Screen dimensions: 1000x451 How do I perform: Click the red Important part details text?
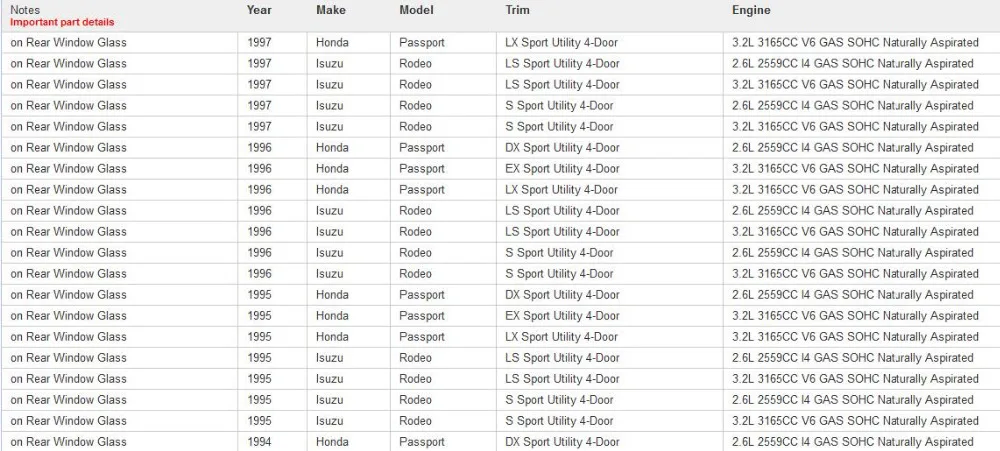coord(62,22)
